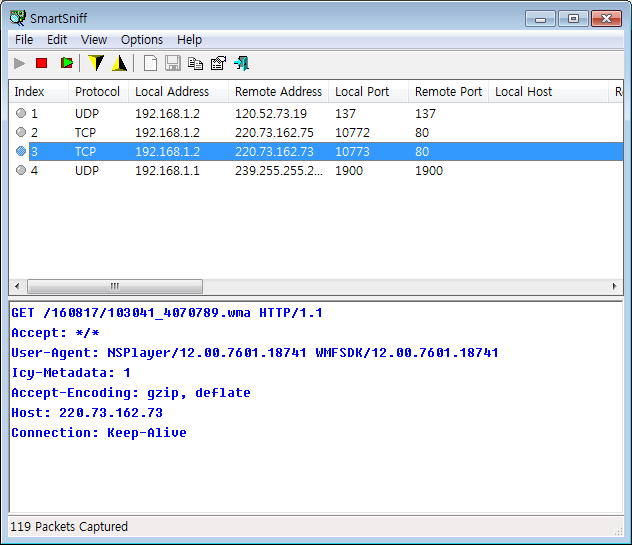Click the Connection: Keep-Alive line
Screen dimensions: 632x545
[99, 433]
